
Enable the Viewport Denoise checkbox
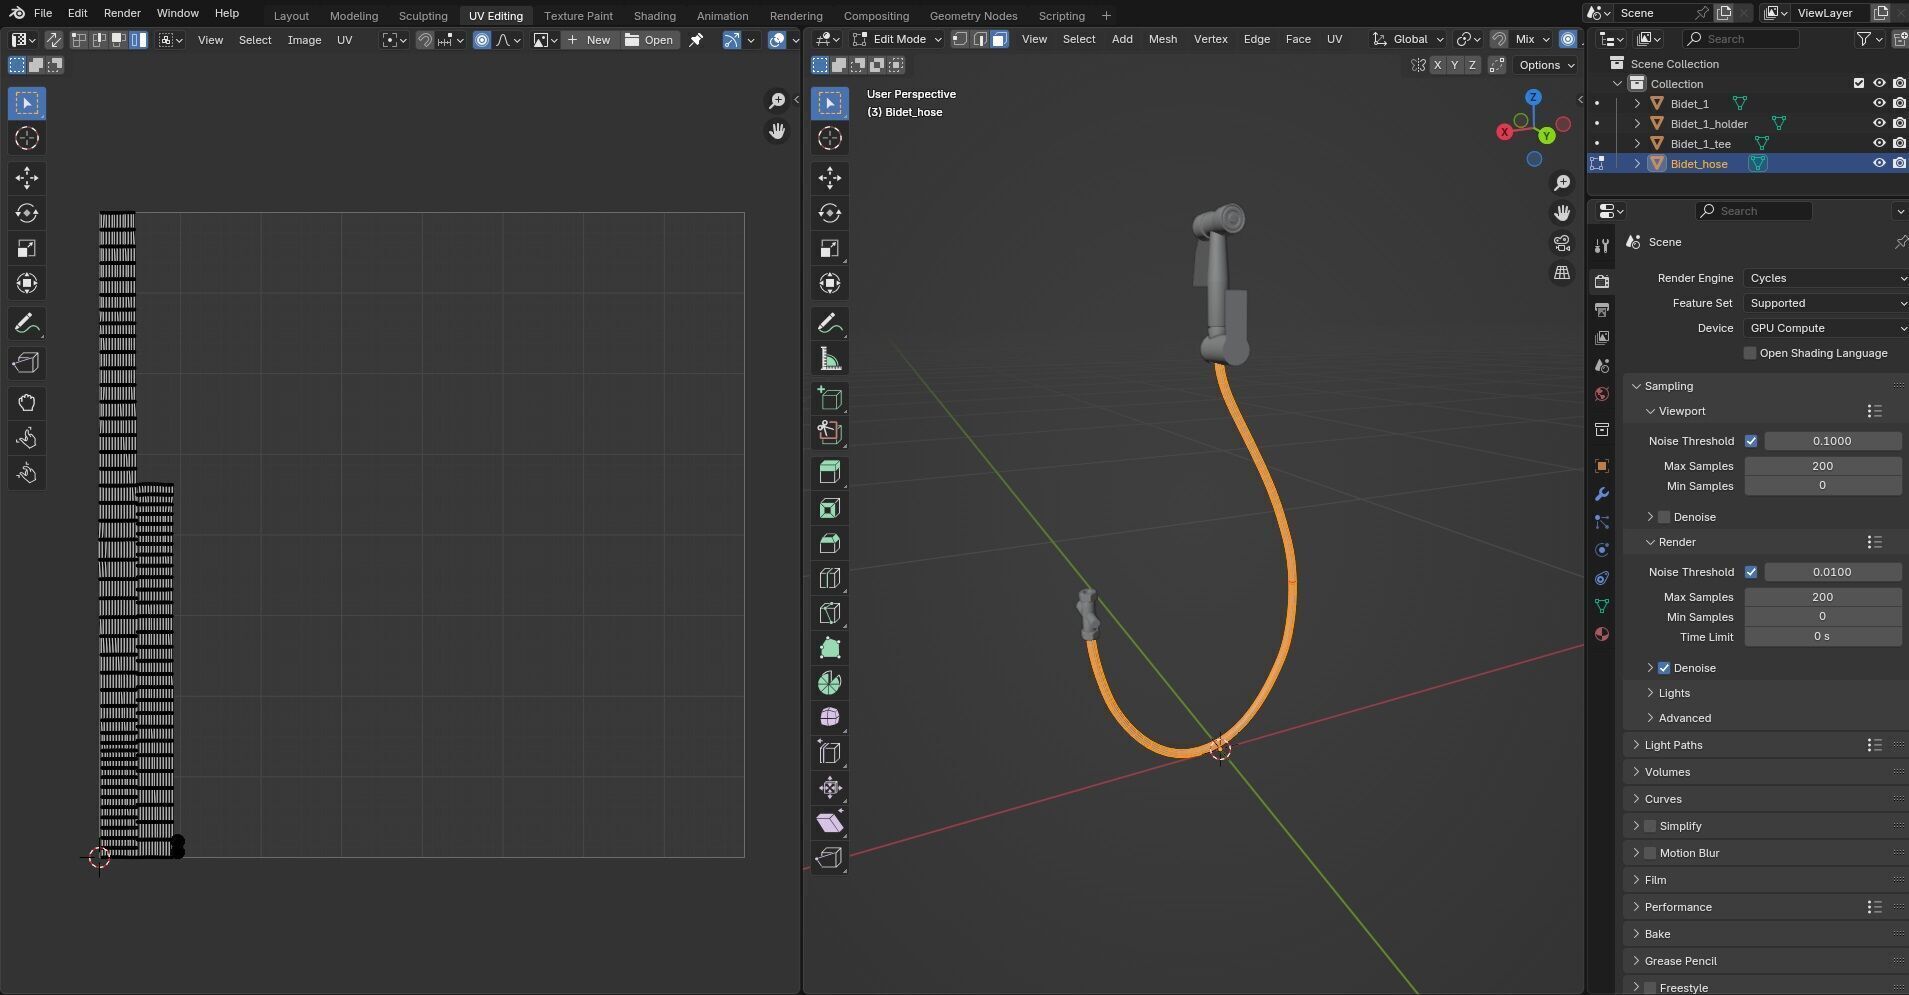[x=1664, y=517]
